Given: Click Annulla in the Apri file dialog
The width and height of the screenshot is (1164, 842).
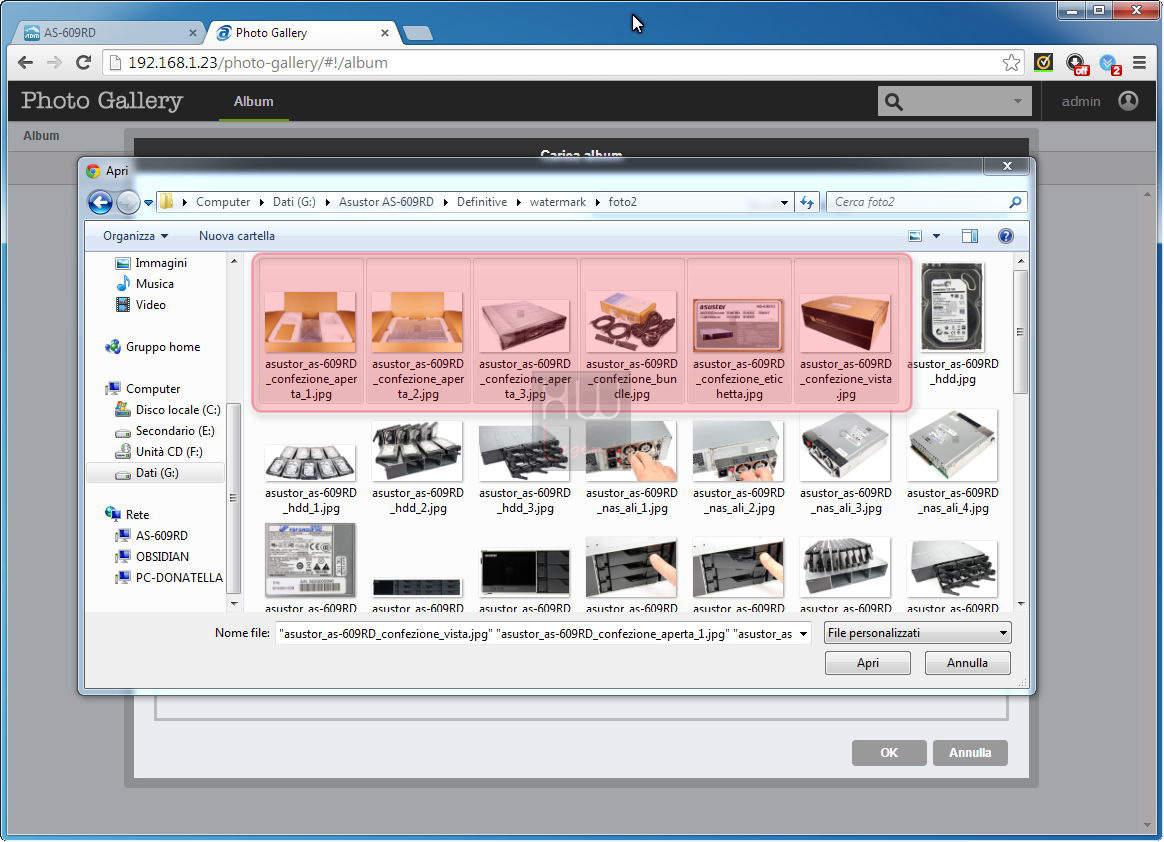Looking at the screenshot, I should [x=967, y=663].
